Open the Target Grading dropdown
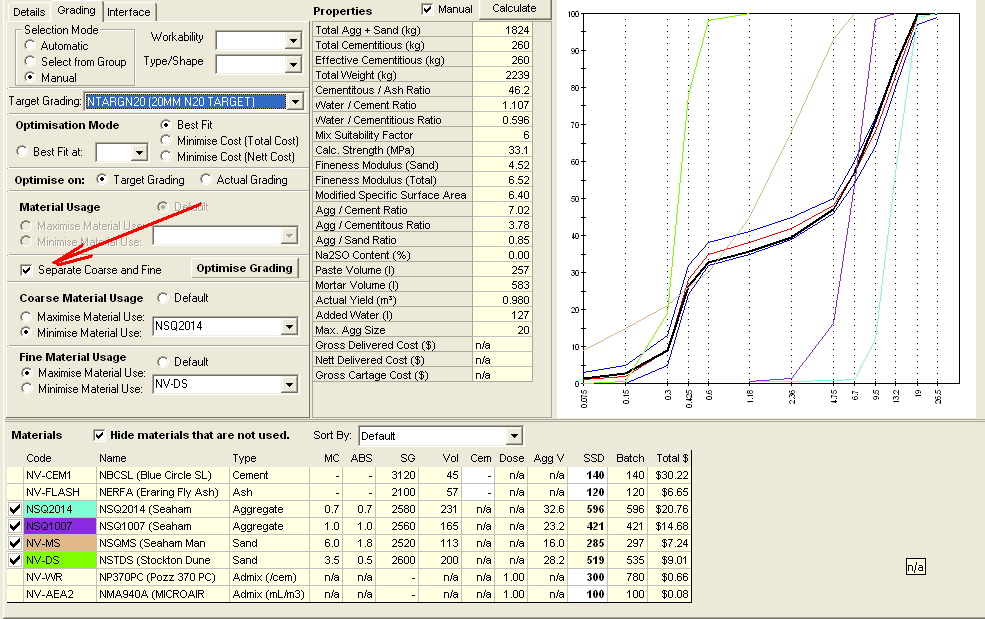985x619 pixels. click(294, 102)
